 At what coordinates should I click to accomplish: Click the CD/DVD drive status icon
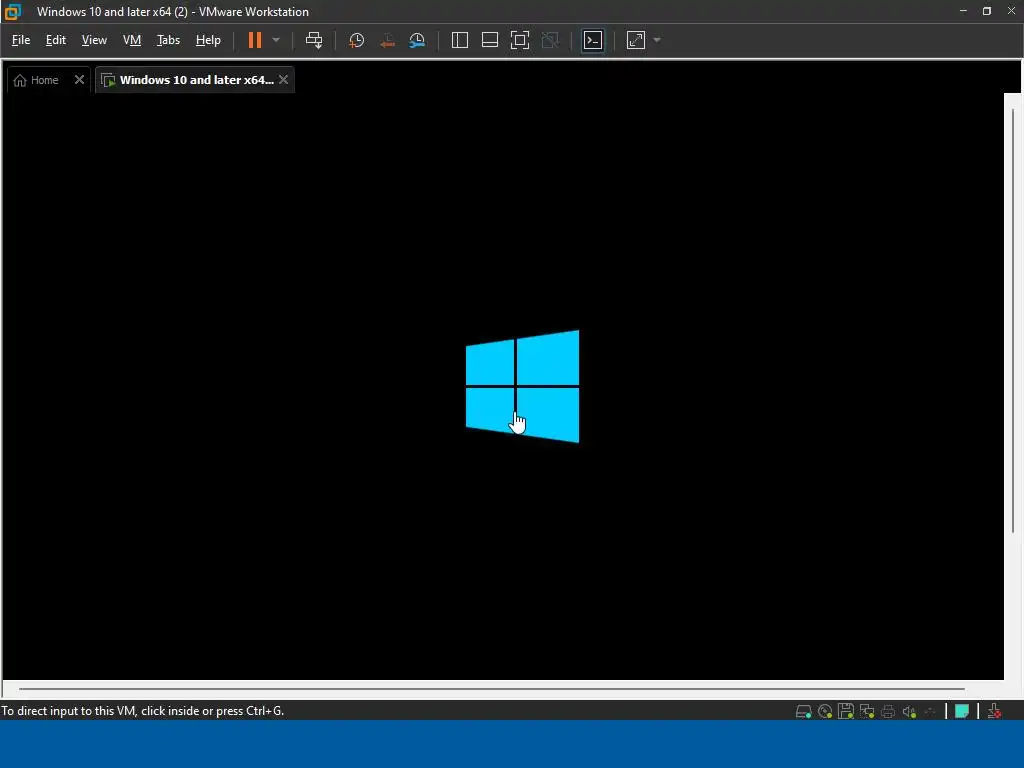coord(825,711)
